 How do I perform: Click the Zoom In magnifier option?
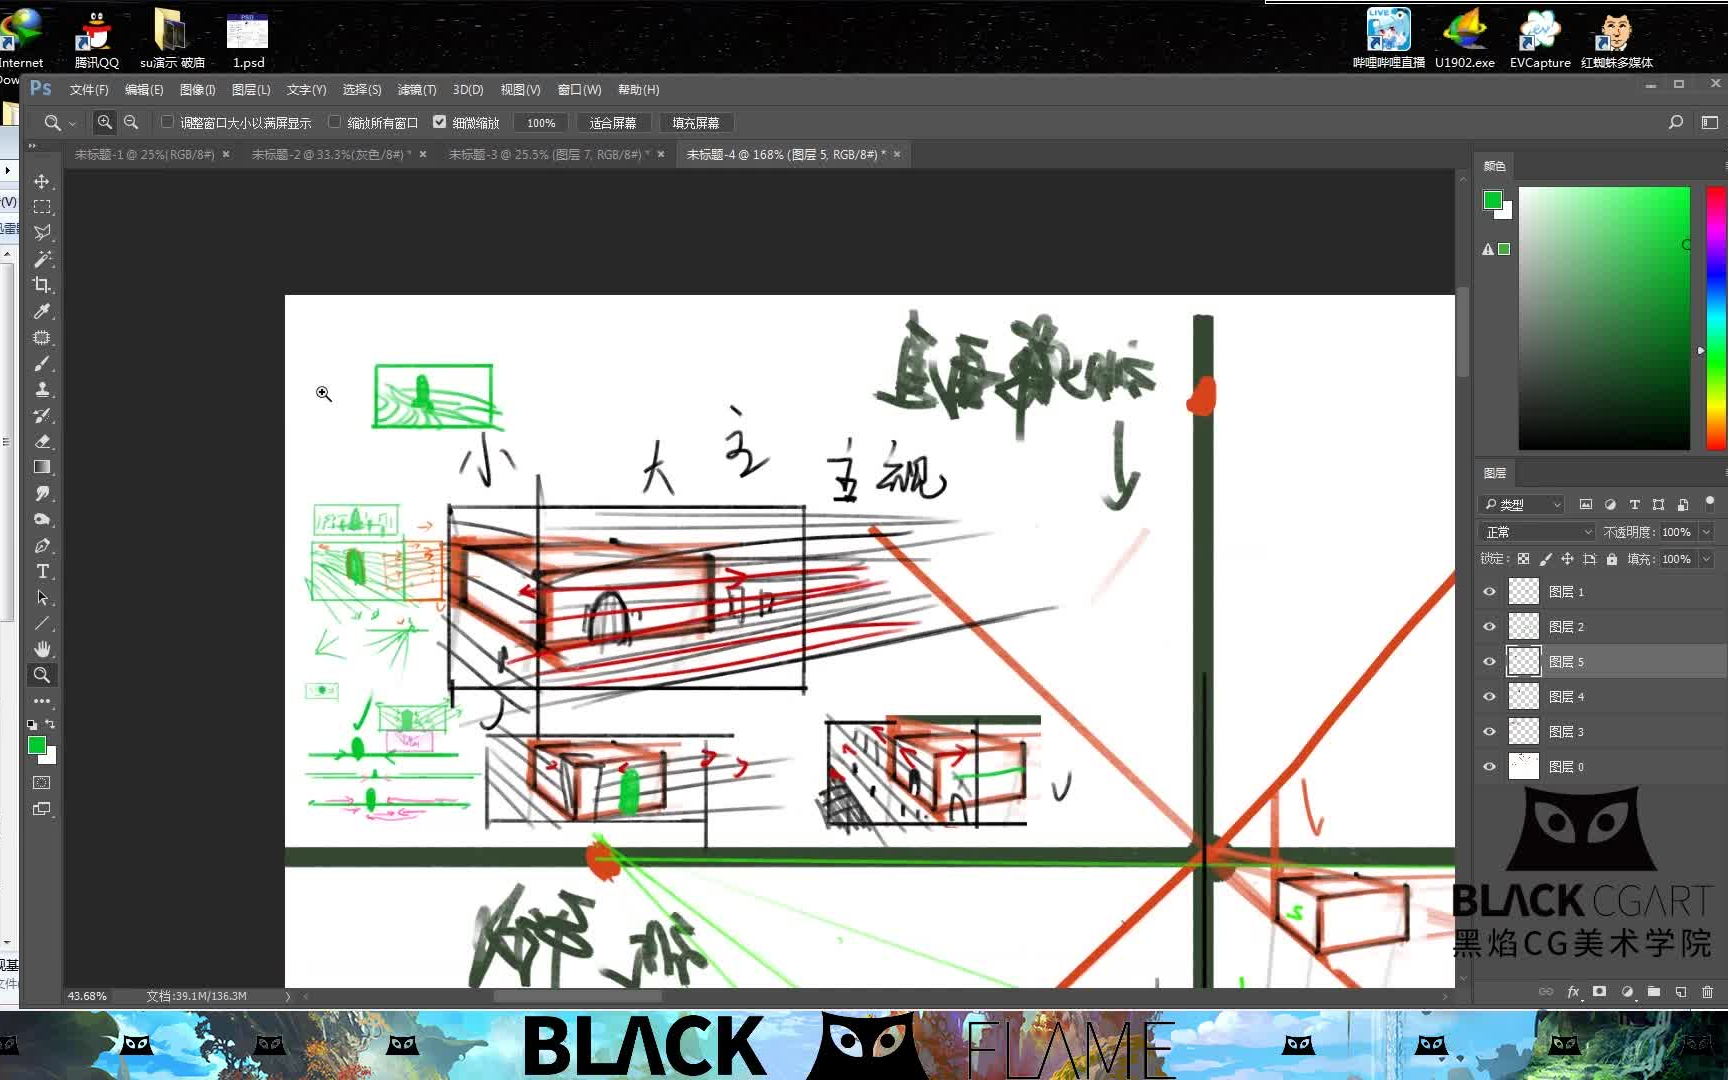104,122
